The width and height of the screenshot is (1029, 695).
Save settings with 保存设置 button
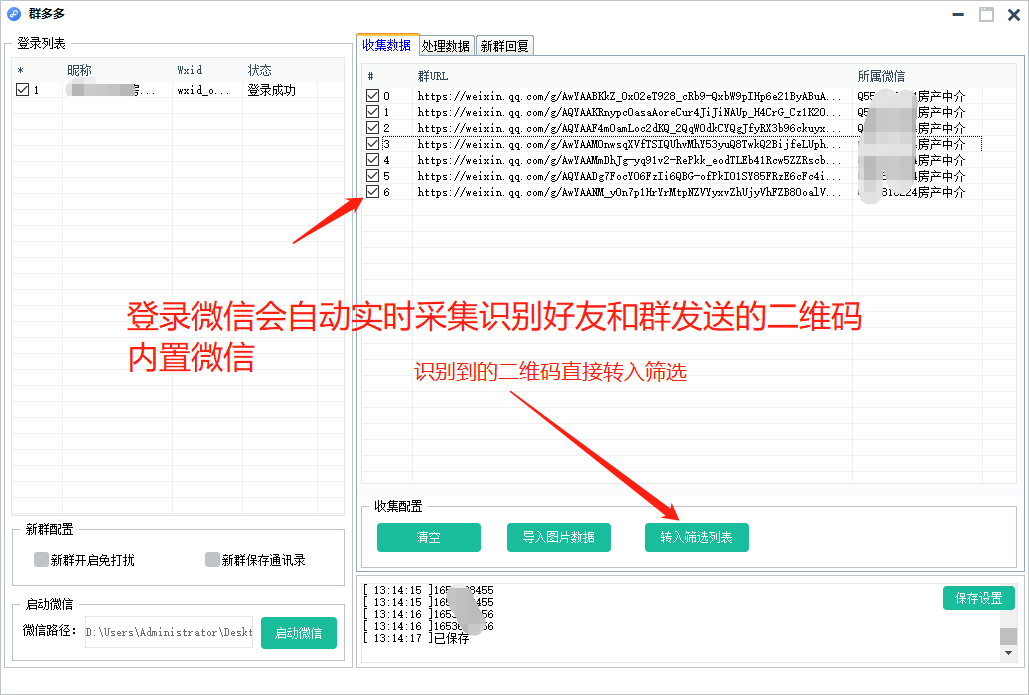click(x=978, y=598)
